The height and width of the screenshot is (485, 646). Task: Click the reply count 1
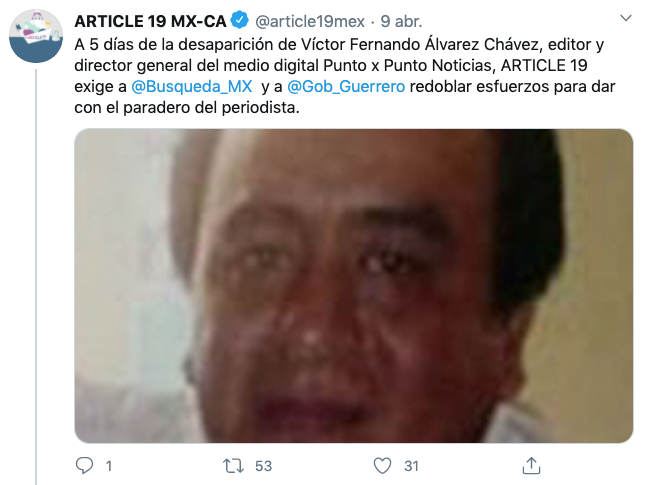tap(109, 466)
